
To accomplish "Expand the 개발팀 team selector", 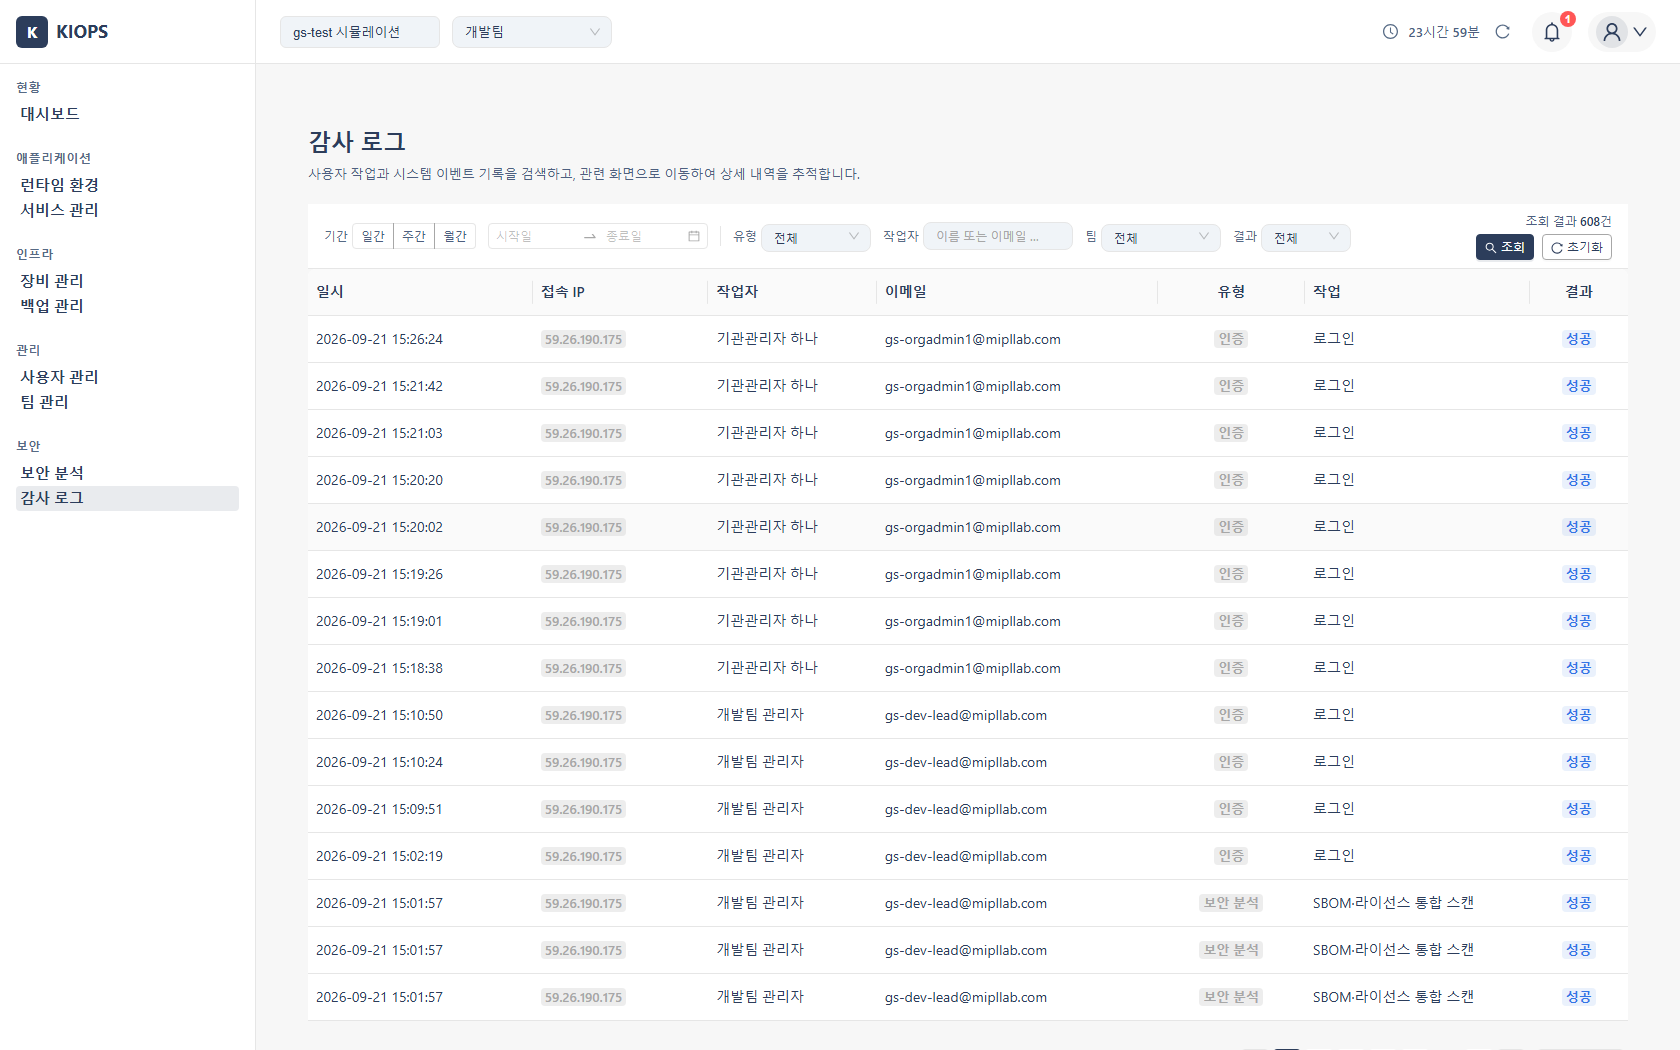I will [532, 32].
